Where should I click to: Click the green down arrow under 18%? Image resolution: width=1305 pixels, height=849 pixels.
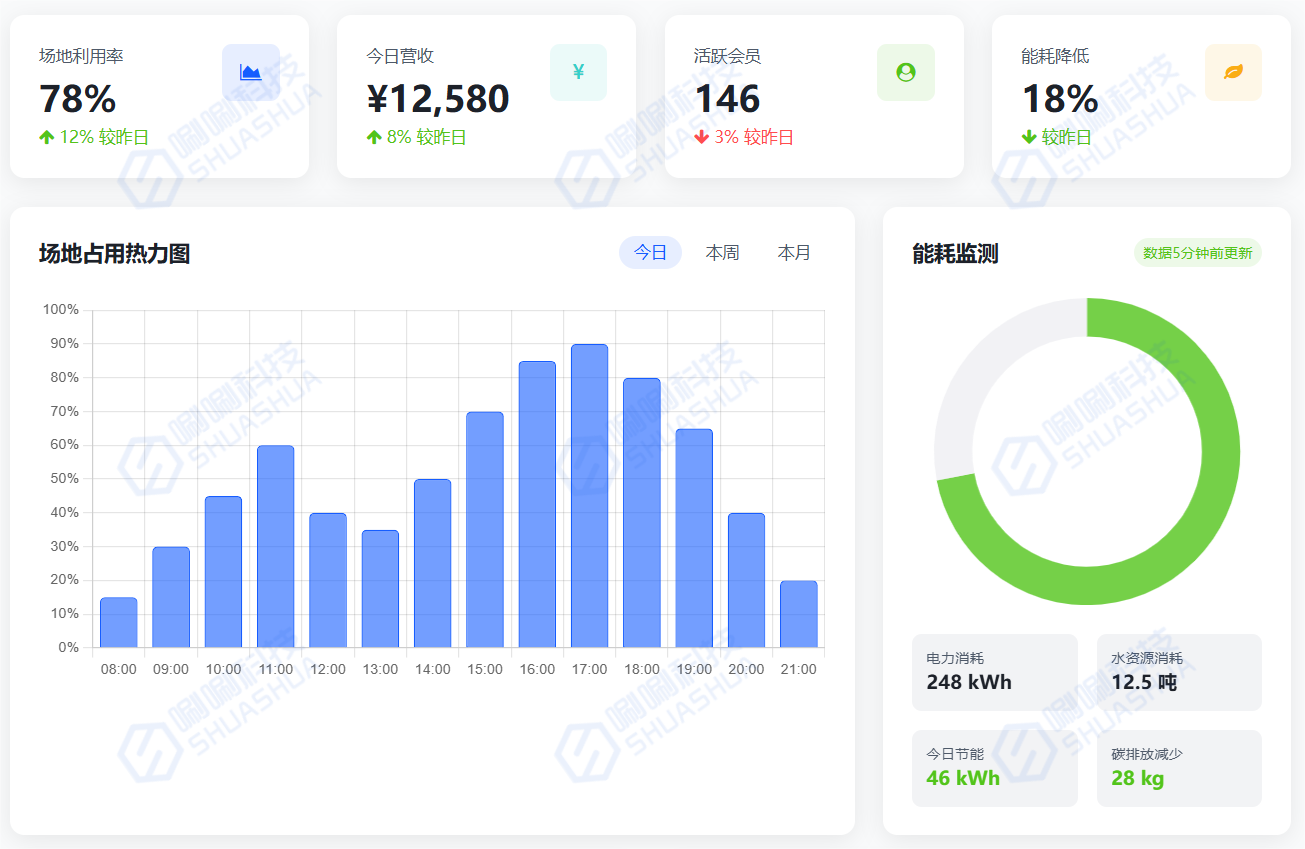click(1029, 138)
